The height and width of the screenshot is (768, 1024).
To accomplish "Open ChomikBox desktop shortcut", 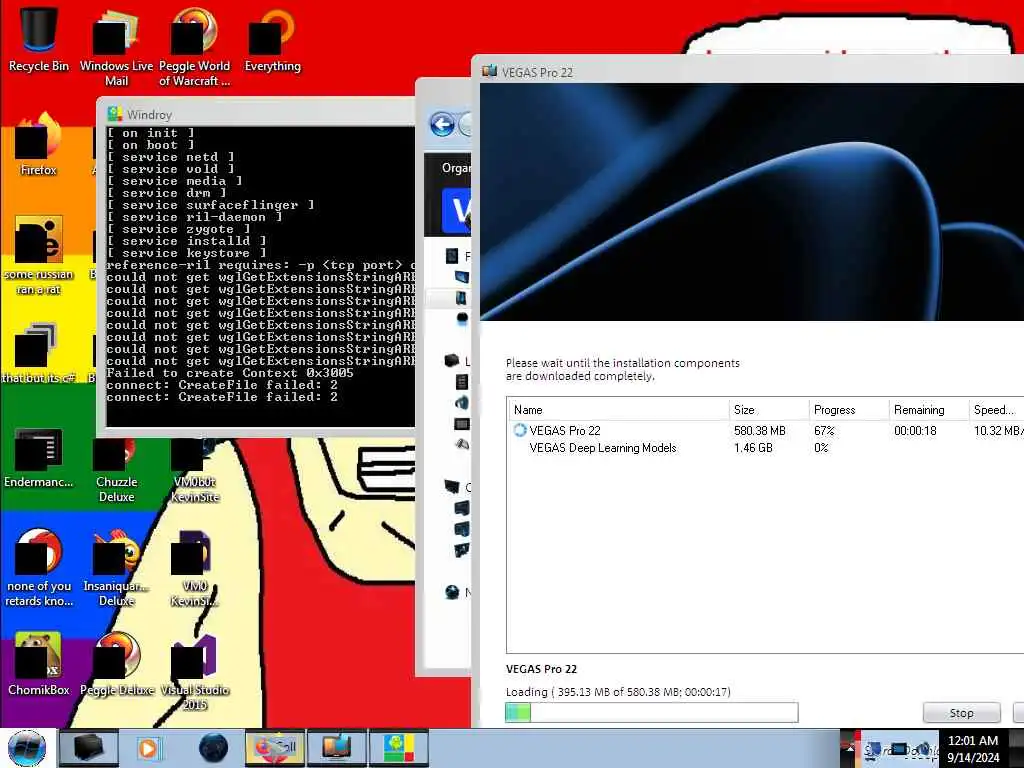I will 39,665.
